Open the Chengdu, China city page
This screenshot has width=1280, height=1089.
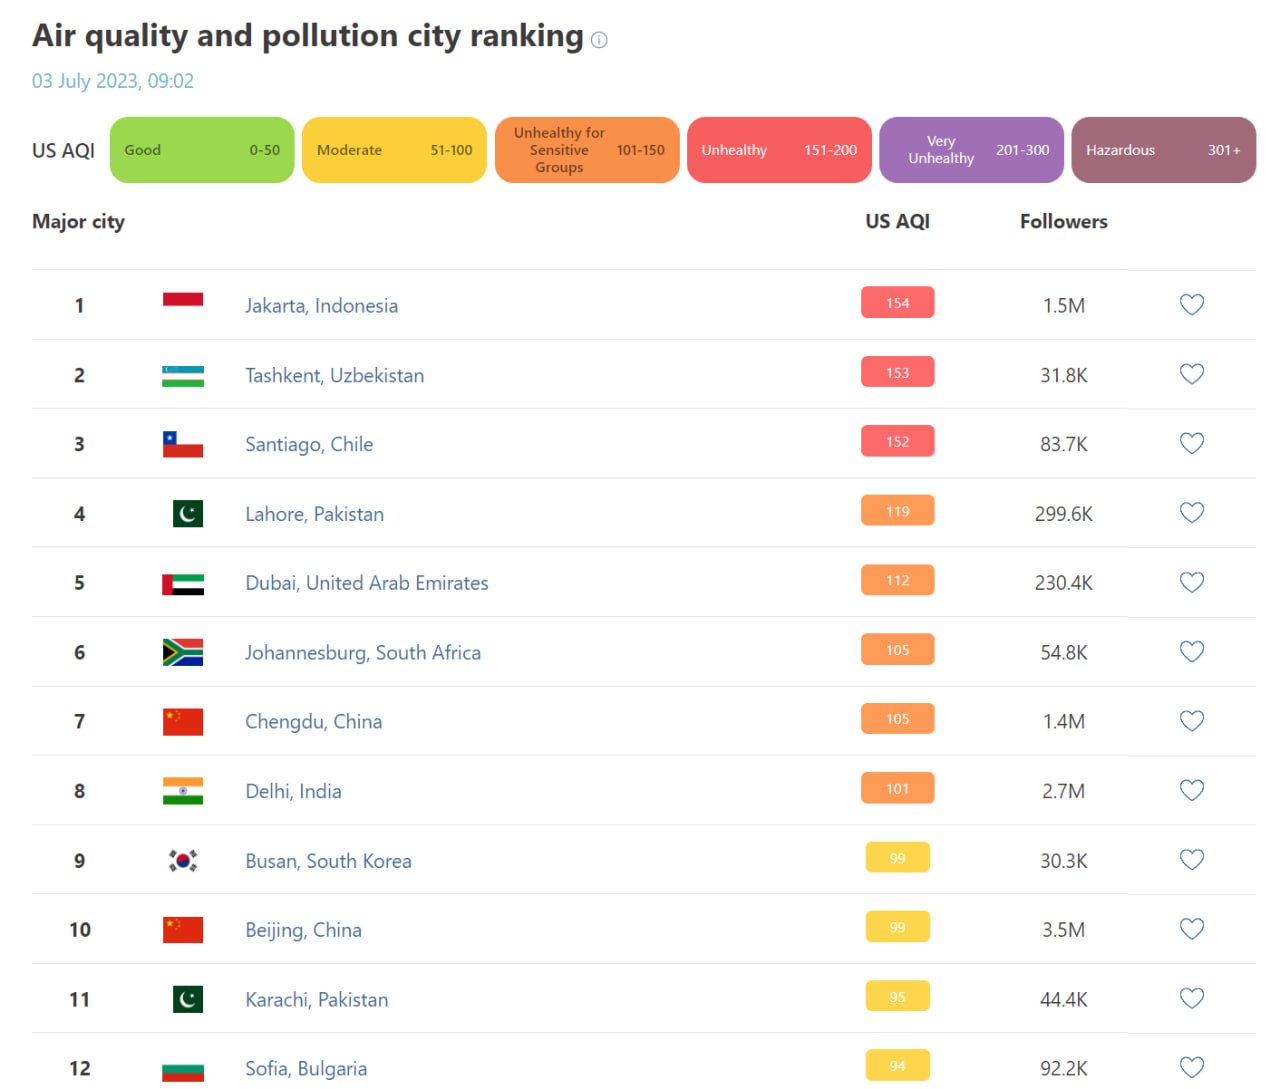click(313, 720)
